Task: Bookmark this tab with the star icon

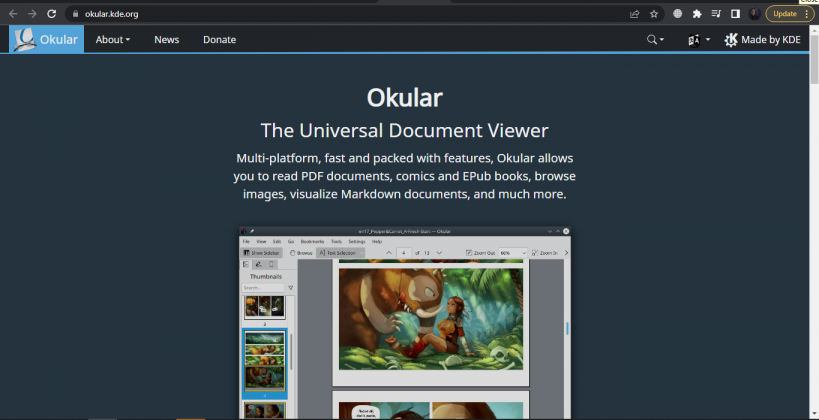Action: pyautogui.click(x=654, y=14)
